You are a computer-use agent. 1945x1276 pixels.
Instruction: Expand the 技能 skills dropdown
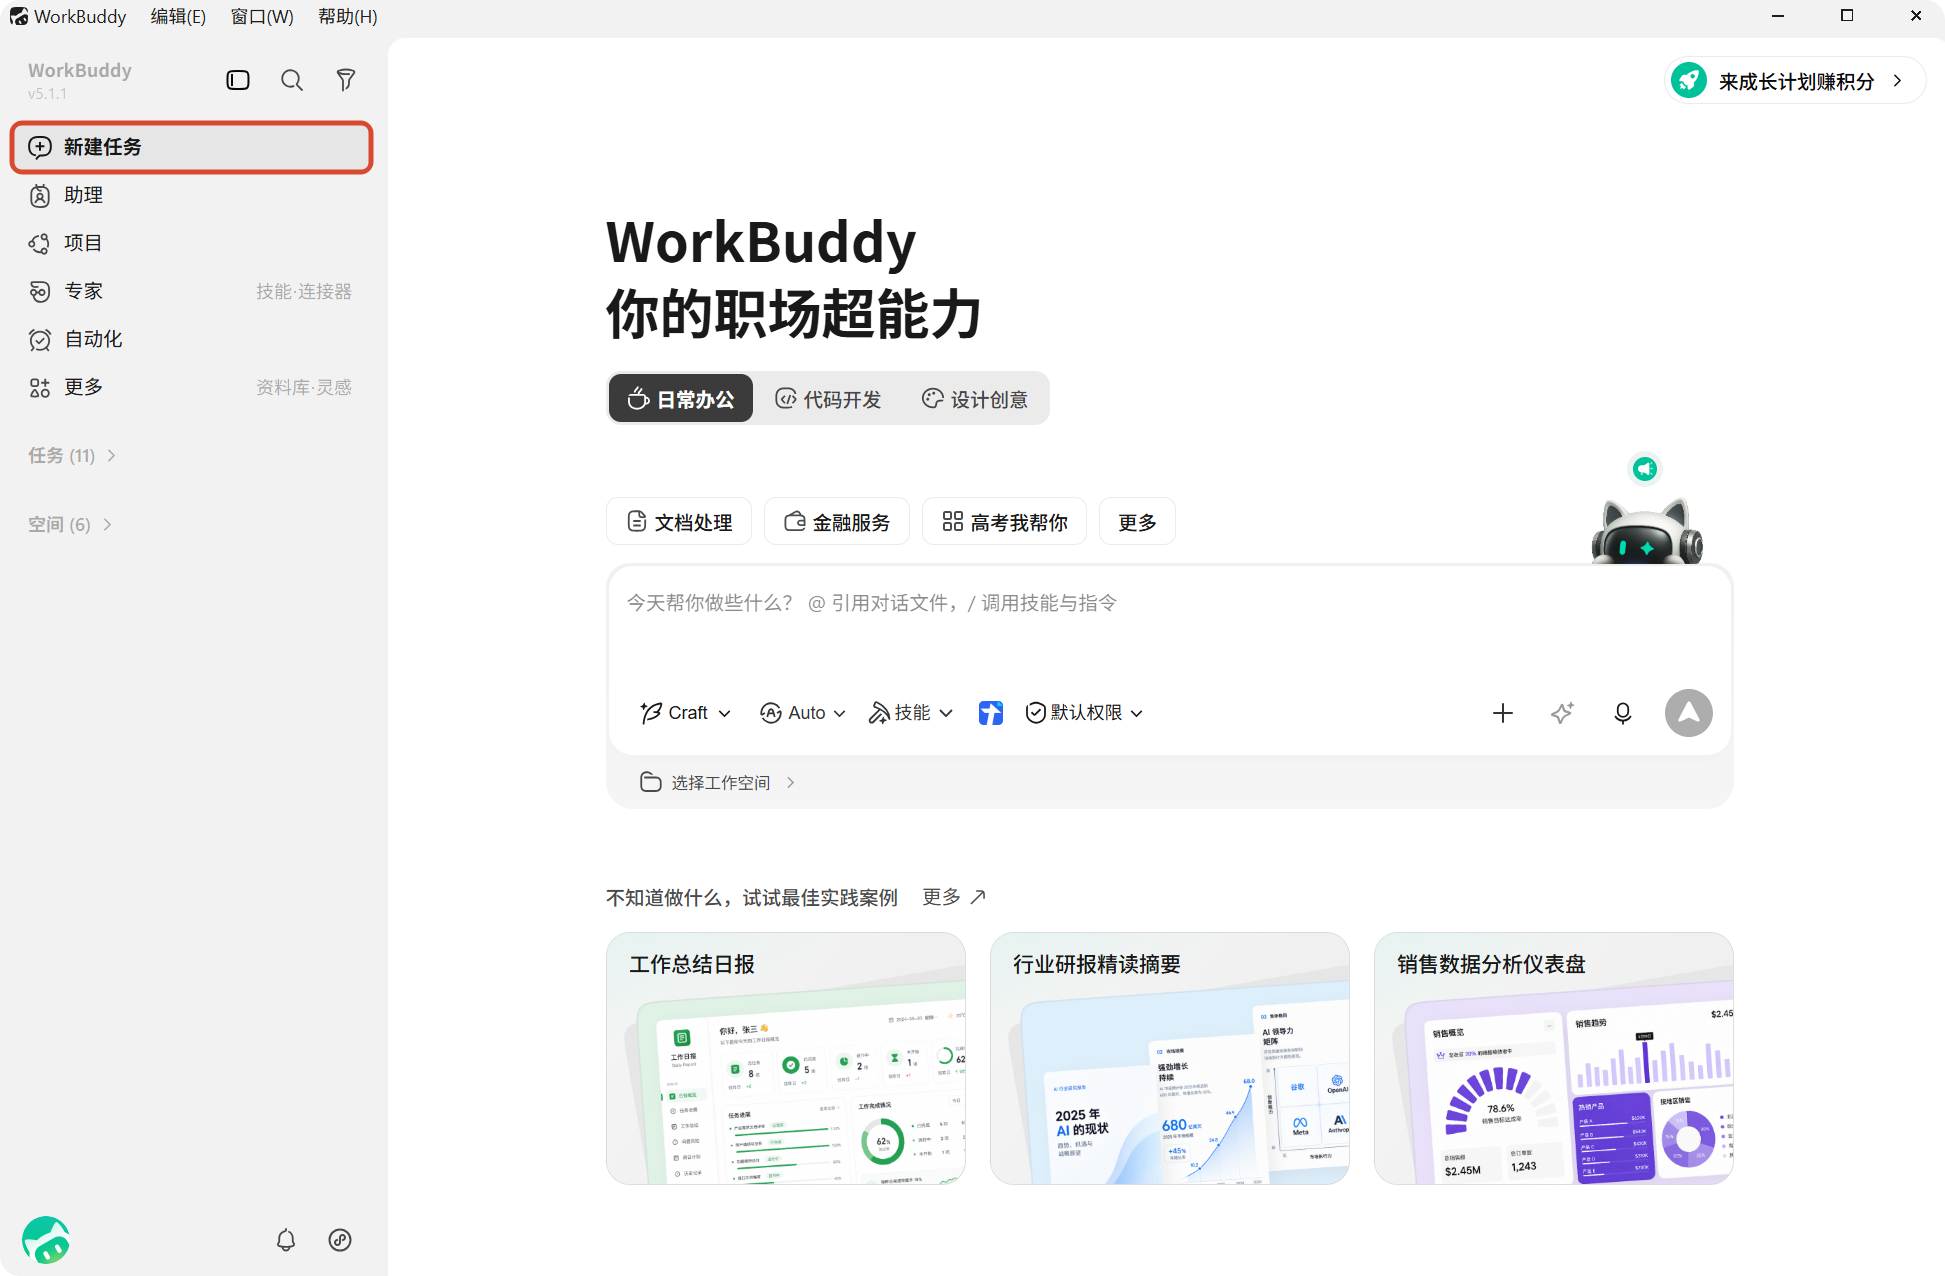click(x=910, y=713)
